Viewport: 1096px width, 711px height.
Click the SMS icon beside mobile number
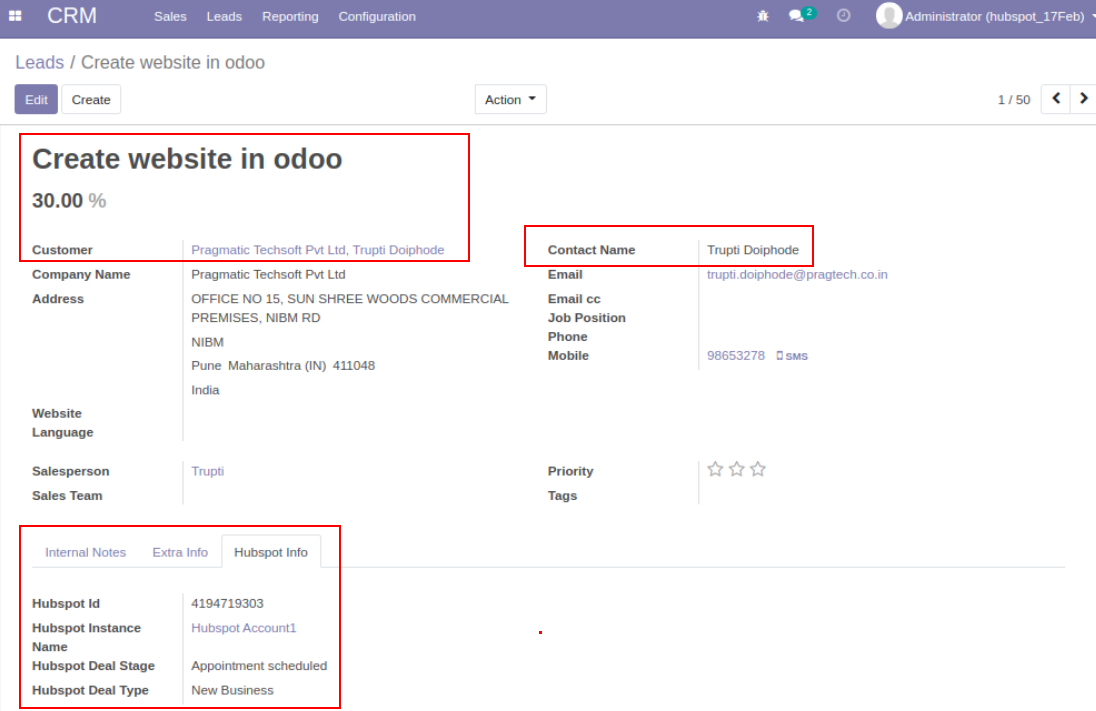(792, 356)
